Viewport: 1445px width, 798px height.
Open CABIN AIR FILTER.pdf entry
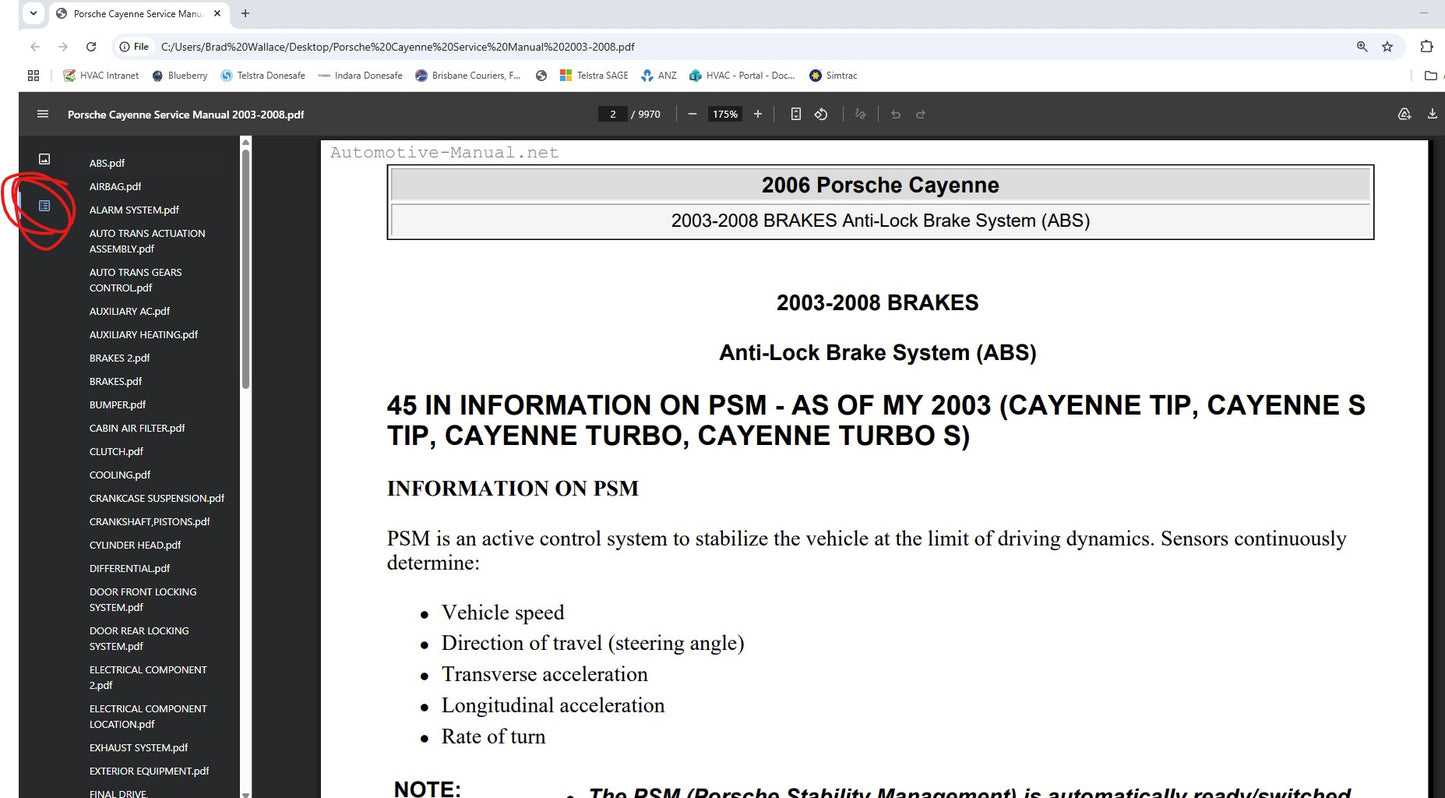coord(137,428)
